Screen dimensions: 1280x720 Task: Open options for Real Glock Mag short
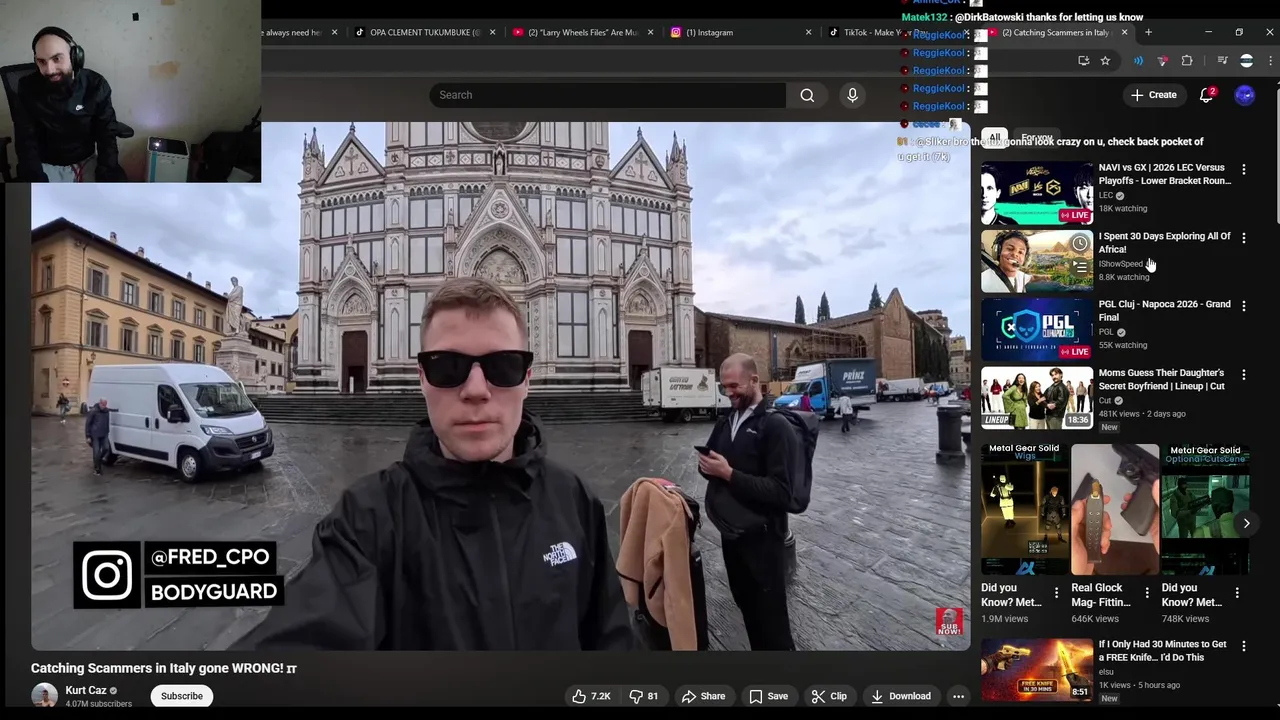tap(1147, 593)
